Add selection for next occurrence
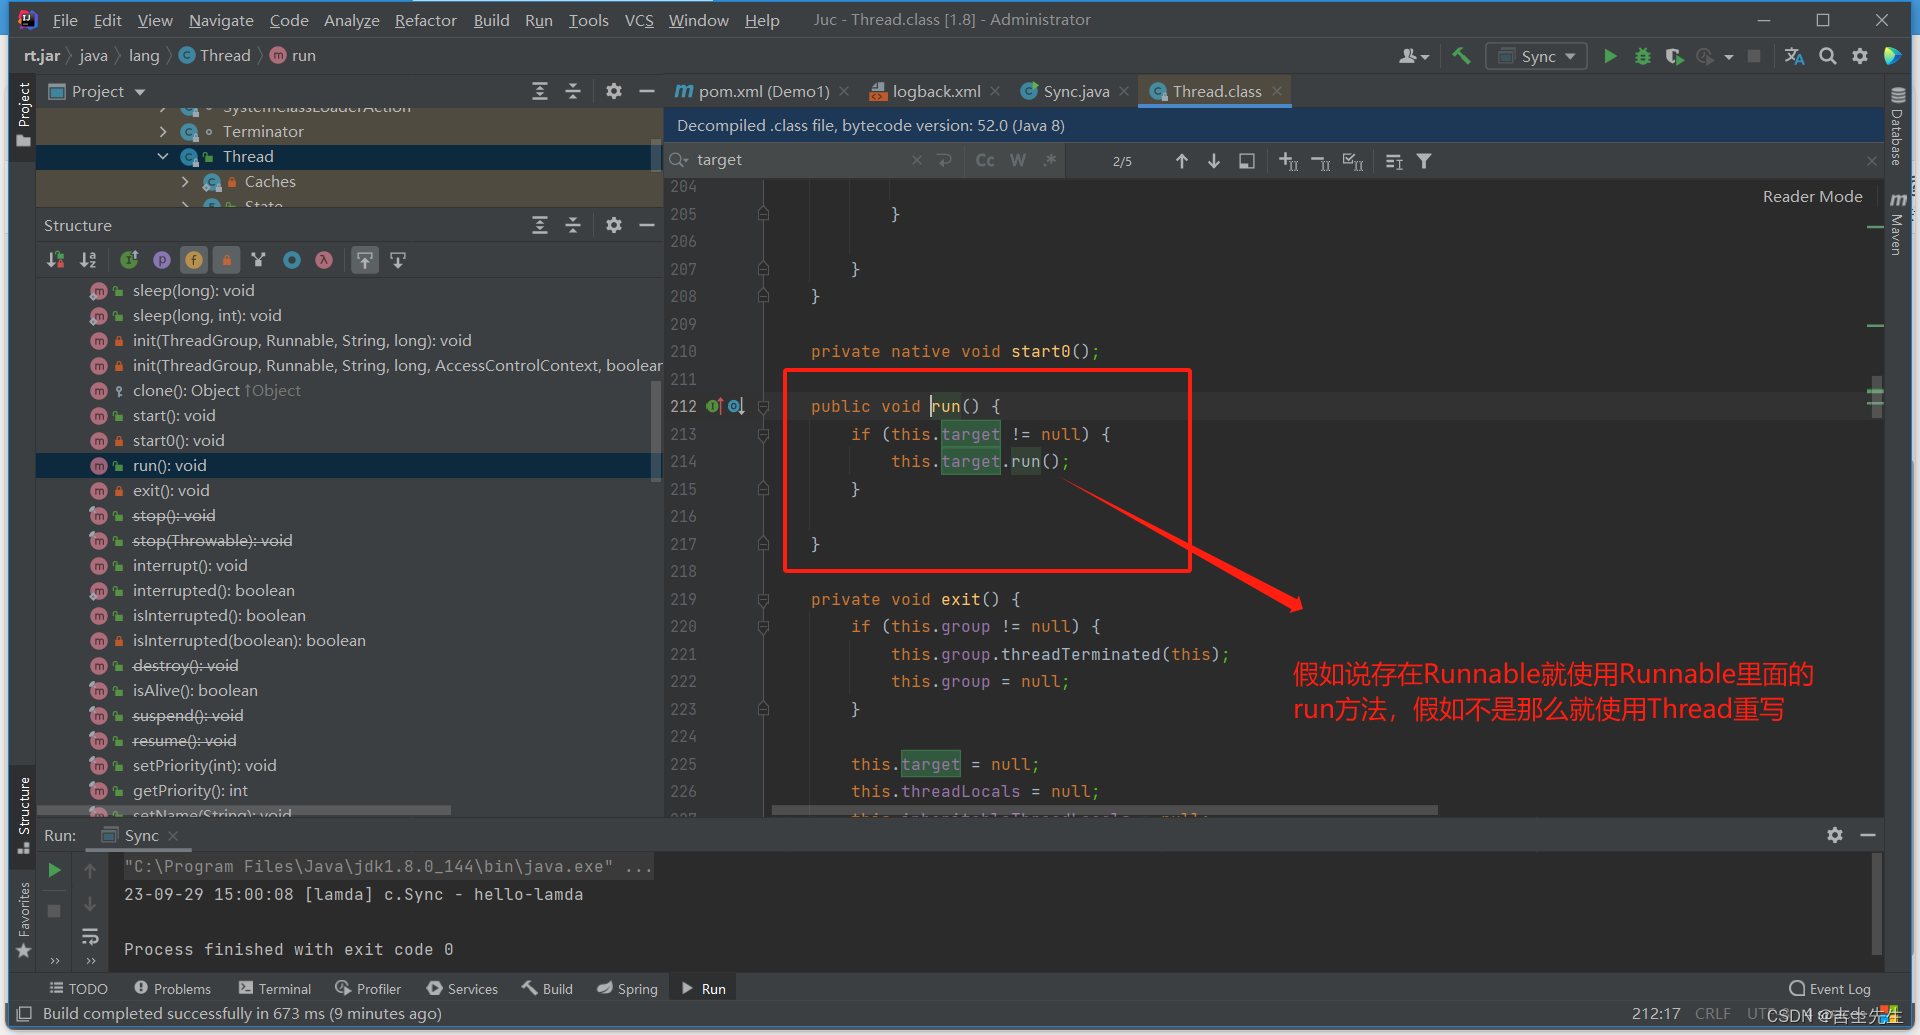1920x1035 pixels. click(1289, 160)
